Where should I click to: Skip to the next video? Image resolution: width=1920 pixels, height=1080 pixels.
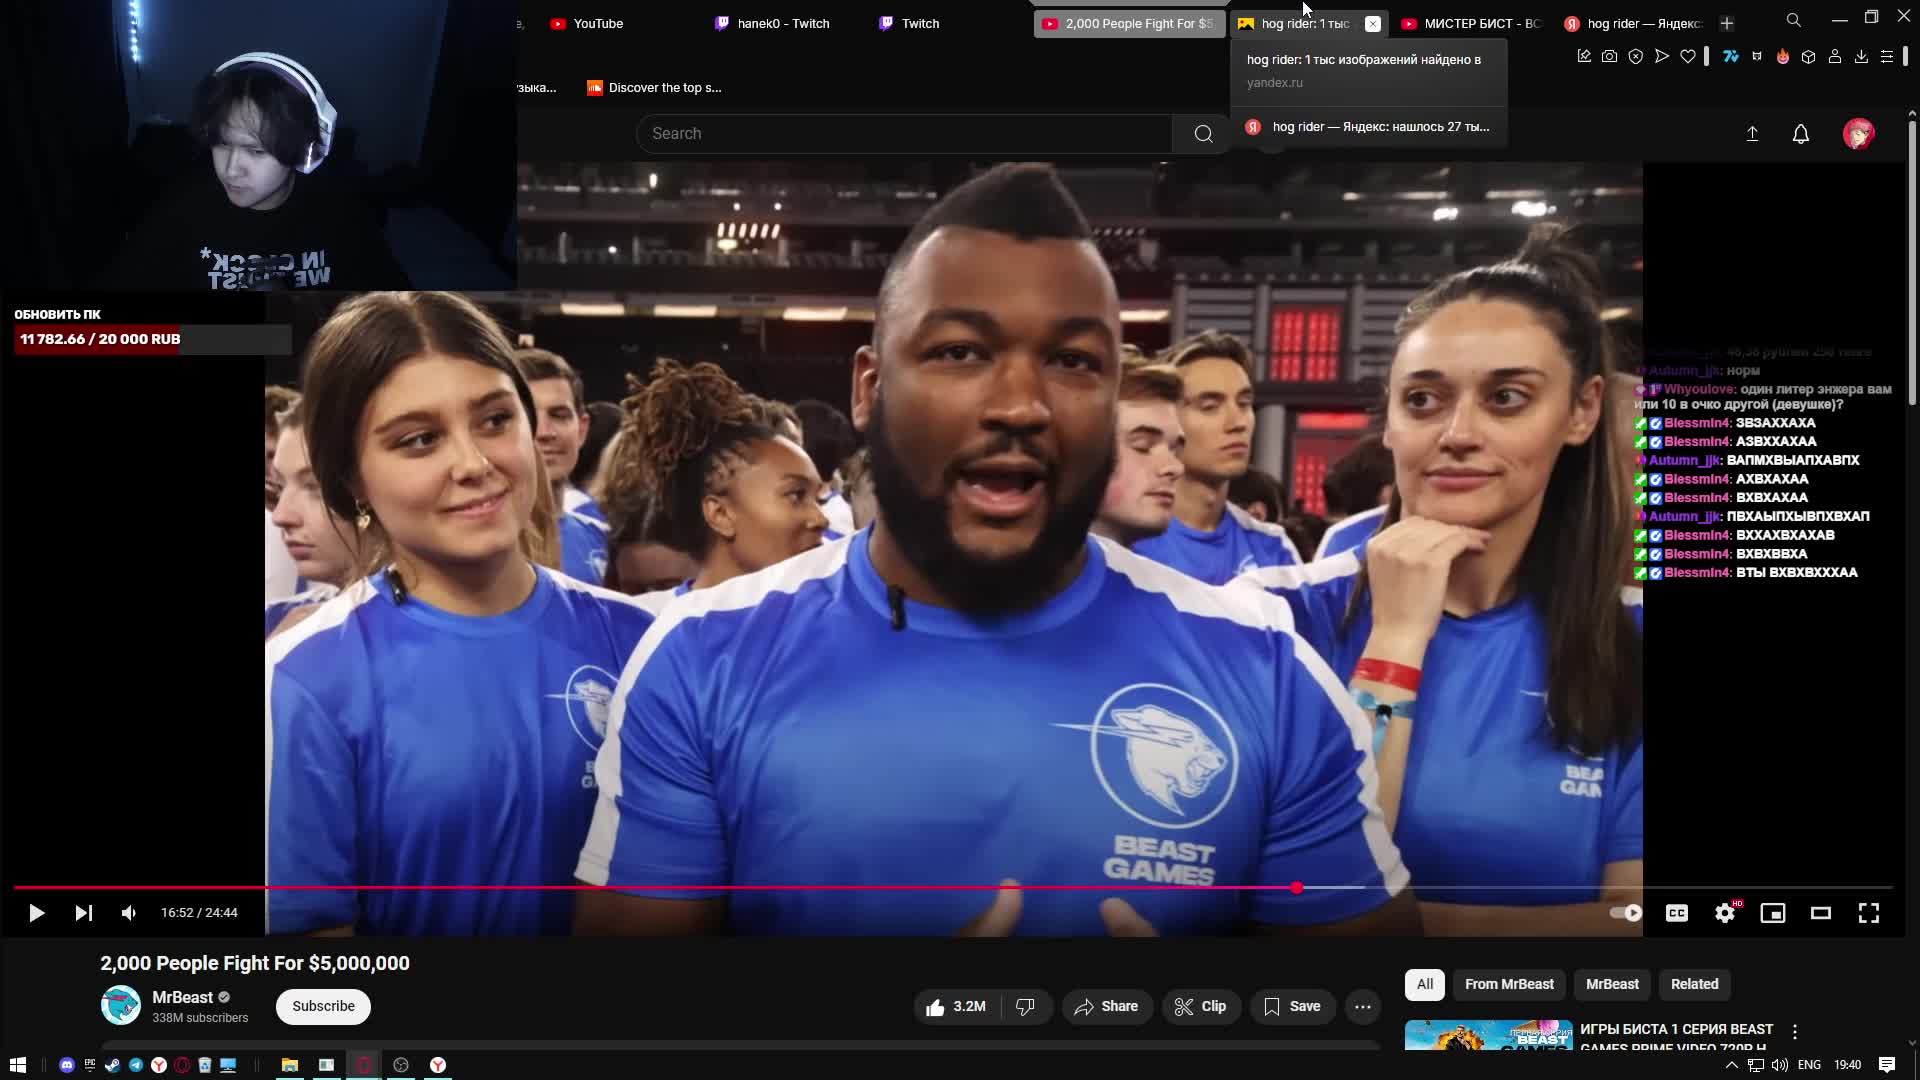point(84,913)
